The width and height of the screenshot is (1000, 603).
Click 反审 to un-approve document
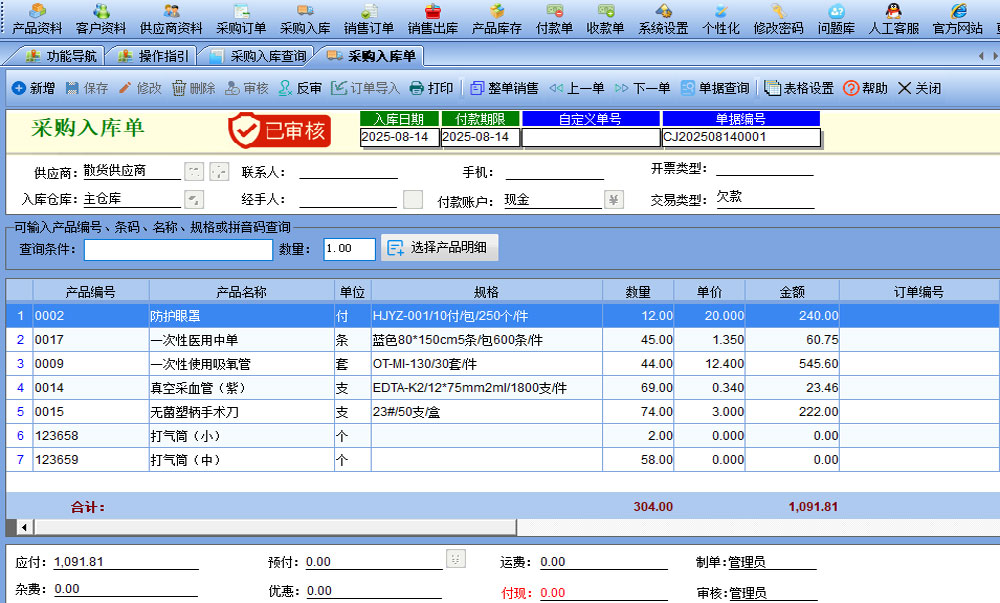(x=300, y=88)
